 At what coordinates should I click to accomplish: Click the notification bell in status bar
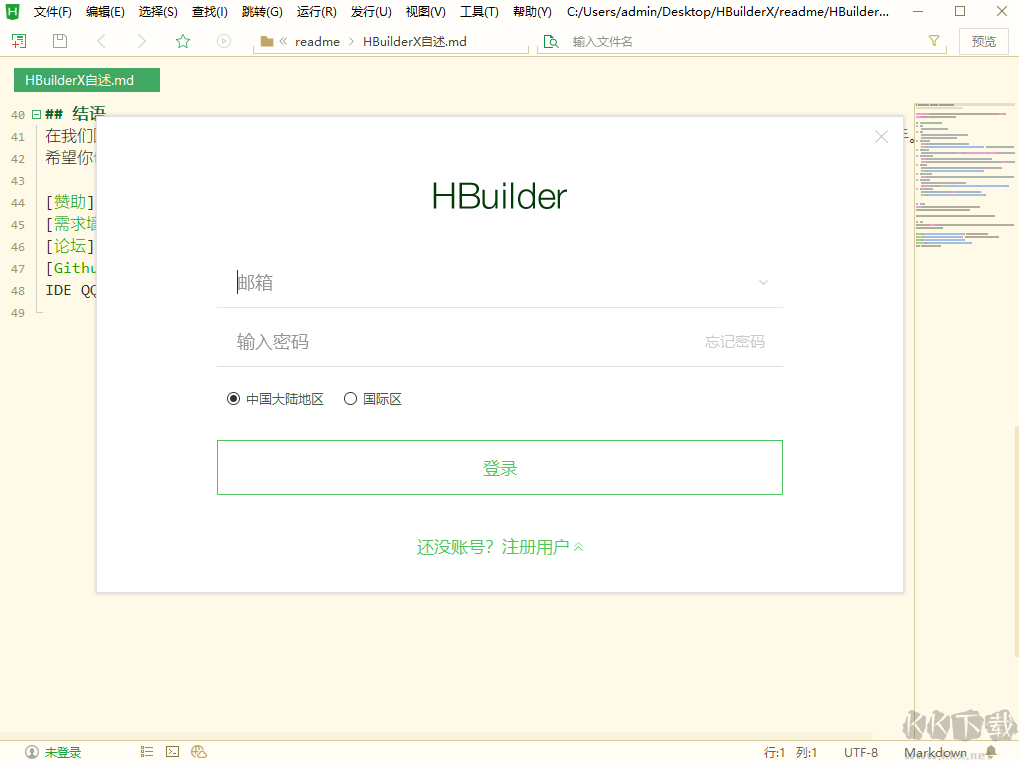point(991,752)
